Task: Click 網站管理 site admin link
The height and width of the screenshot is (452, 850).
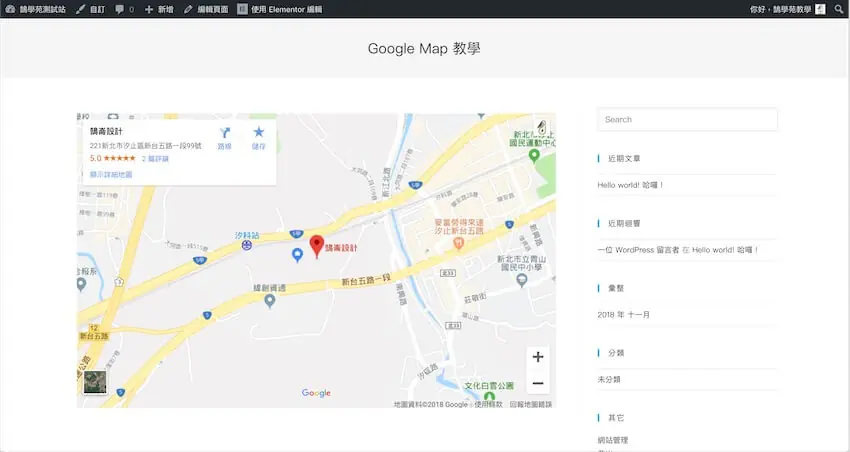Action: click(613, 440)
